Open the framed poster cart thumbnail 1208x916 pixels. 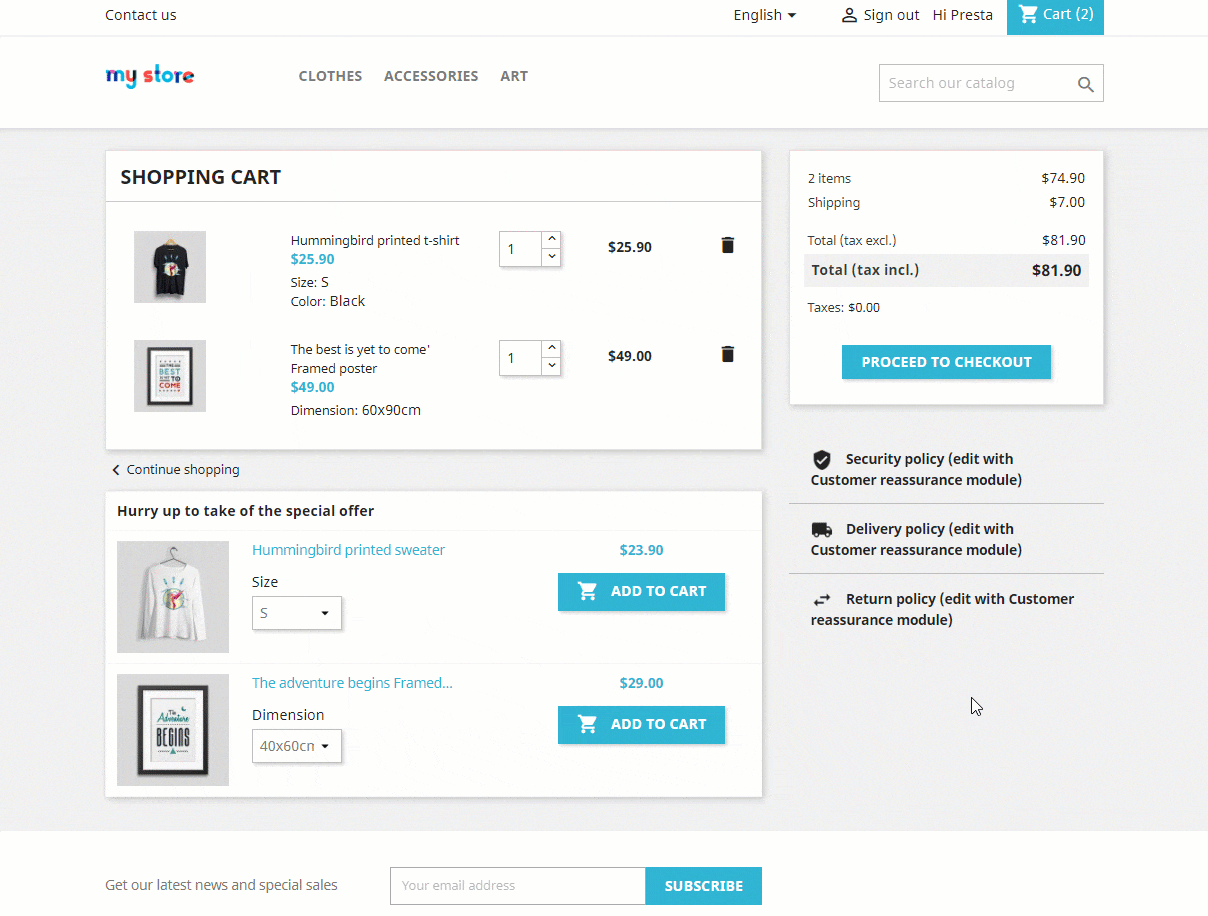point(170,376)
